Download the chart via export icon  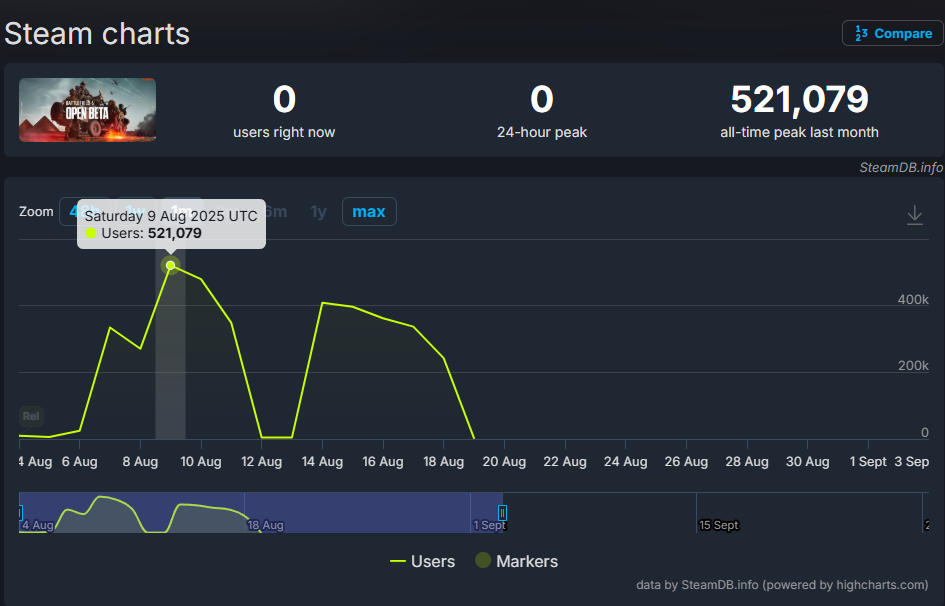(914, 215)
